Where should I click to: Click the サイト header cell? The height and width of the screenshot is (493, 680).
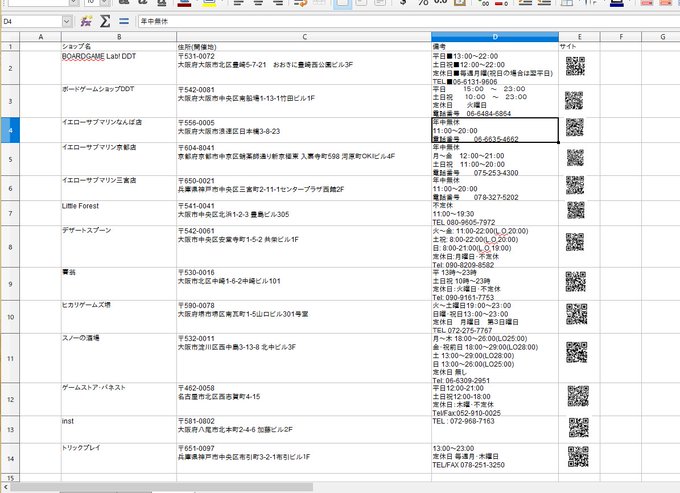tap(579, 46)
